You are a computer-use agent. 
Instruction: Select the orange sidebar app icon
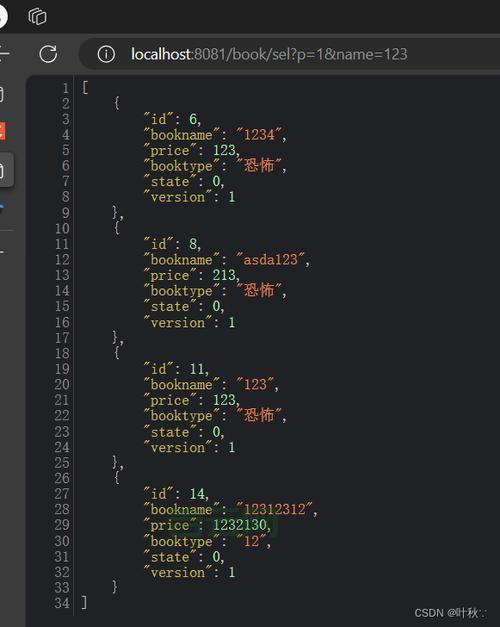2,131
